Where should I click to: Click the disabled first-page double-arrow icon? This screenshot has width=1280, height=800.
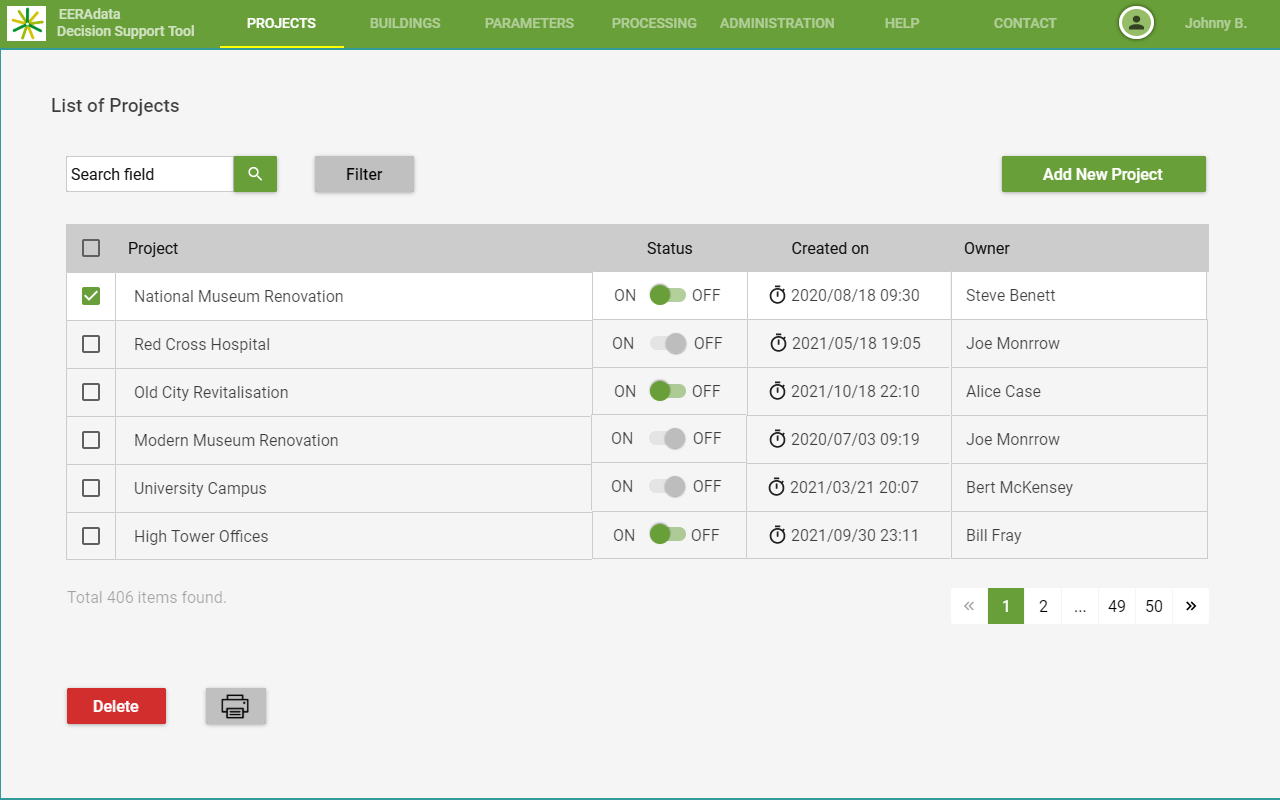(x=968, y=606)
